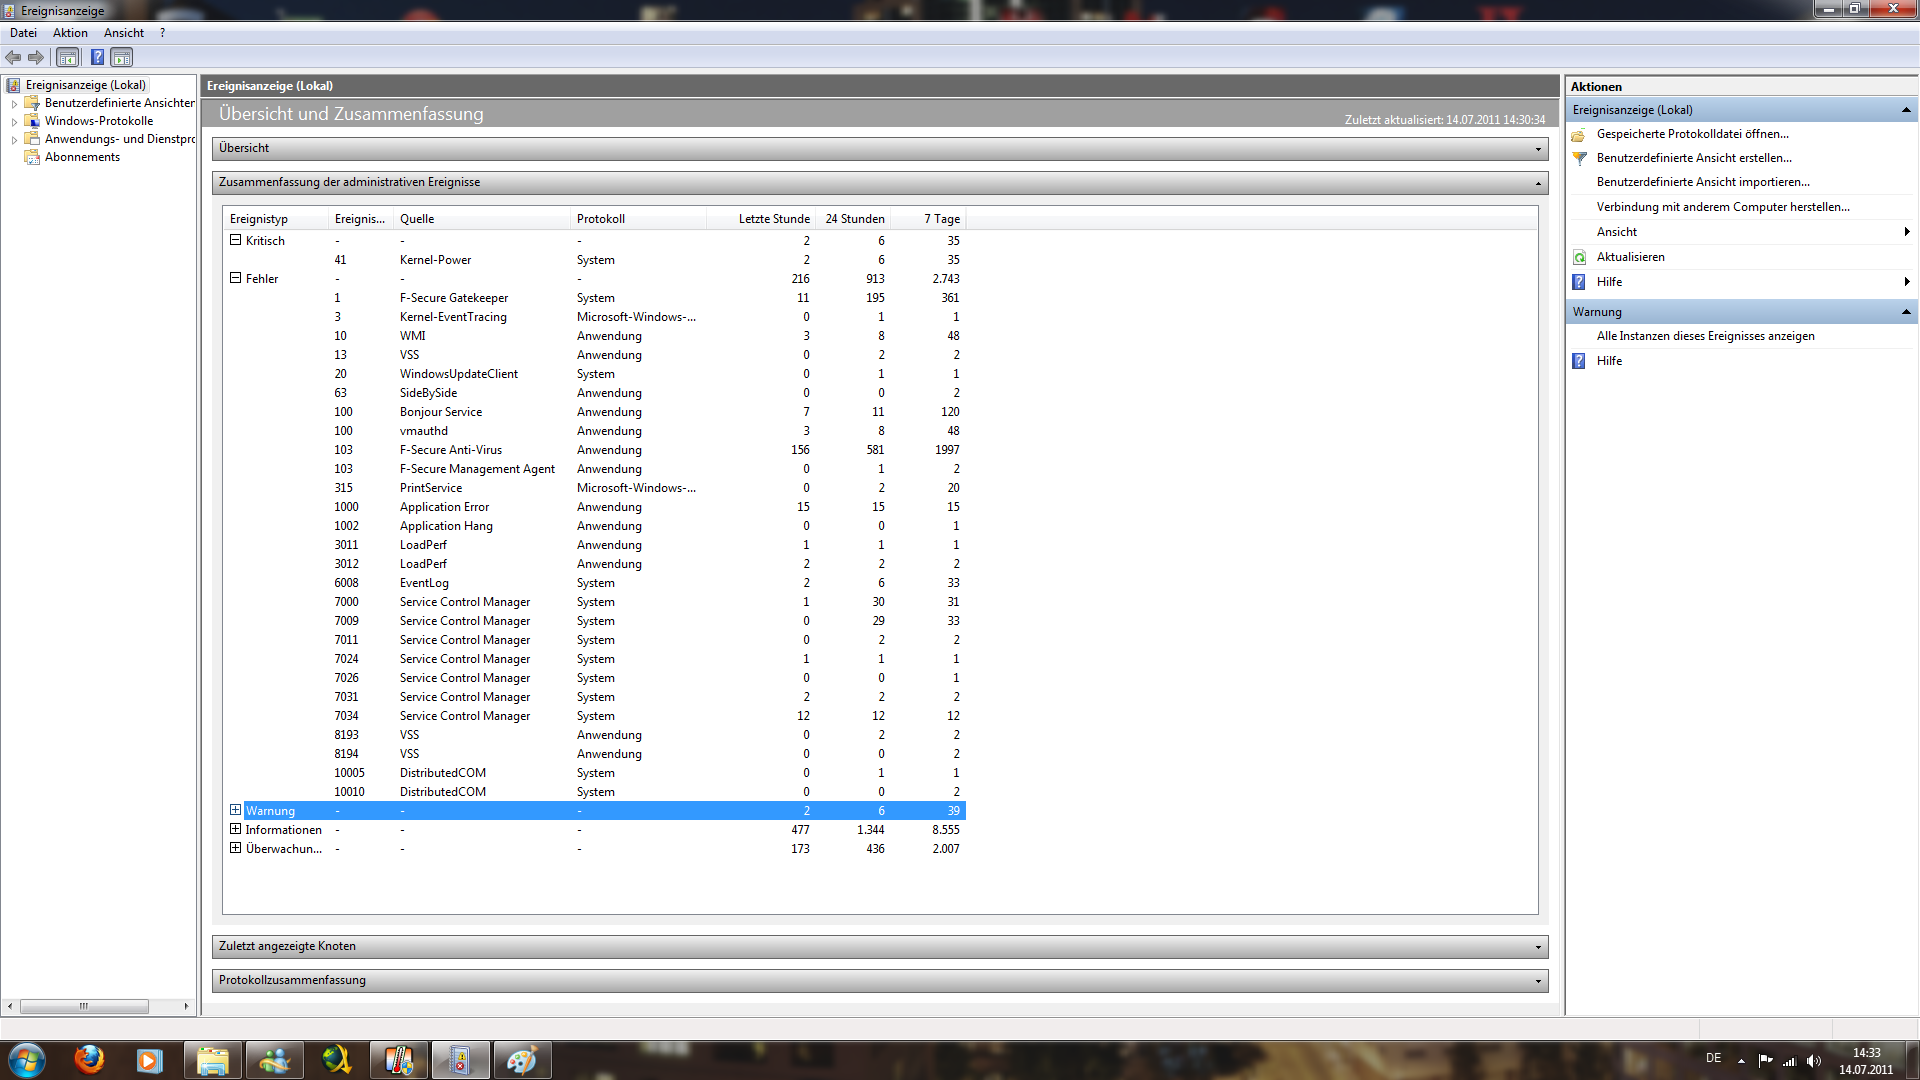Click the blue Help toolbar icon
The width and height of the screenshot is (1920, 1080).
(x=97, y=57)
